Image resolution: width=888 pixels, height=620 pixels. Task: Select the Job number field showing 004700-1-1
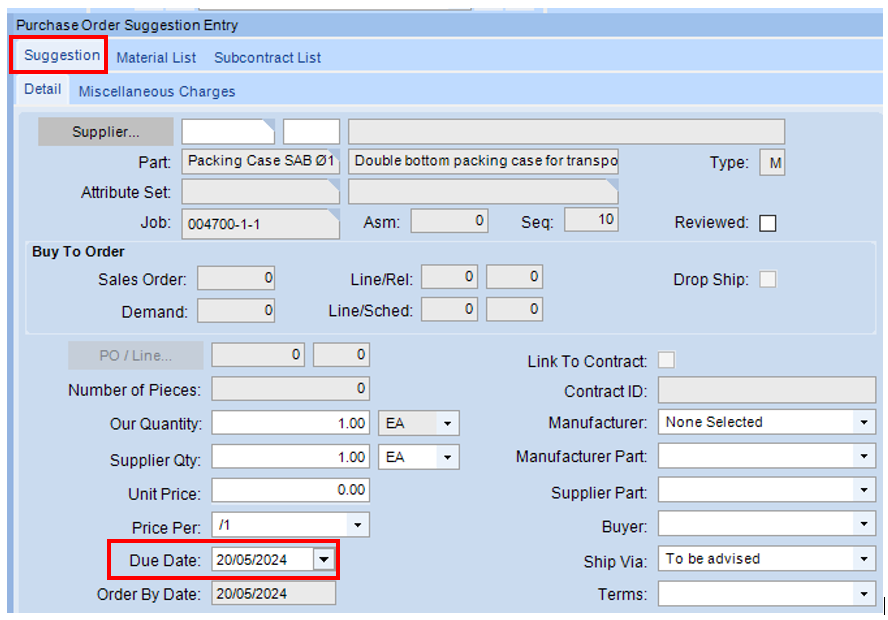click(x=260, y=224)
